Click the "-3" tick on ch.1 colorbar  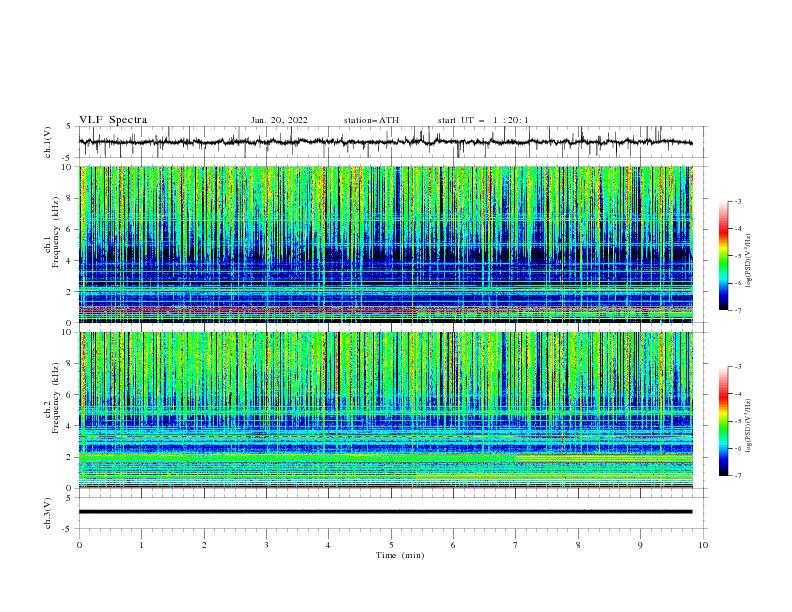(x=738, y=201)
